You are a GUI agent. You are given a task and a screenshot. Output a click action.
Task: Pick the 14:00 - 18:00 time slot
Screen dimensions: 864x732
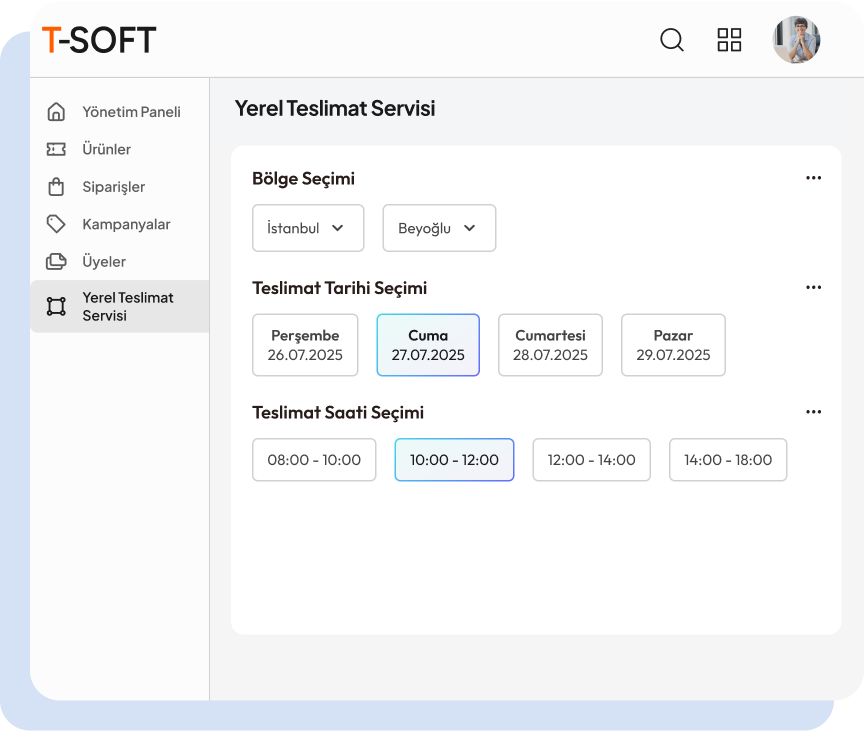click(728, 460)
